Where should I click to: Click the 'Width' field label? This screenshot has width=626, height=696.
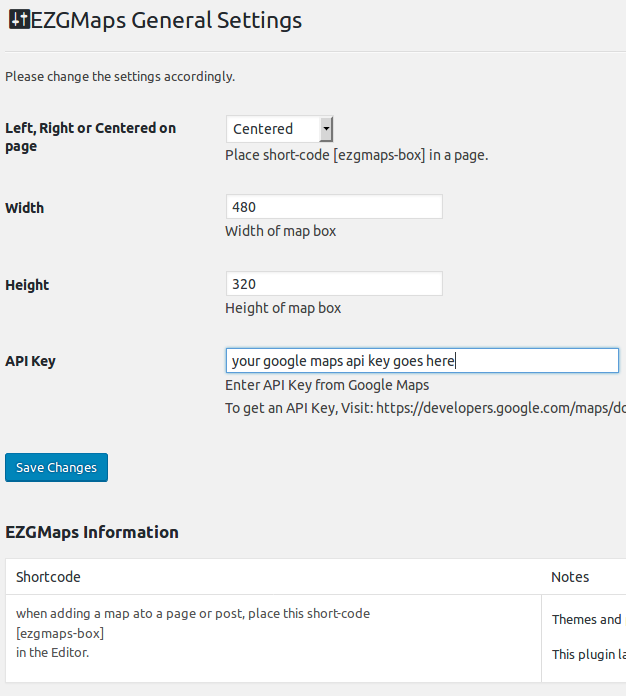(x=24, y=208)
